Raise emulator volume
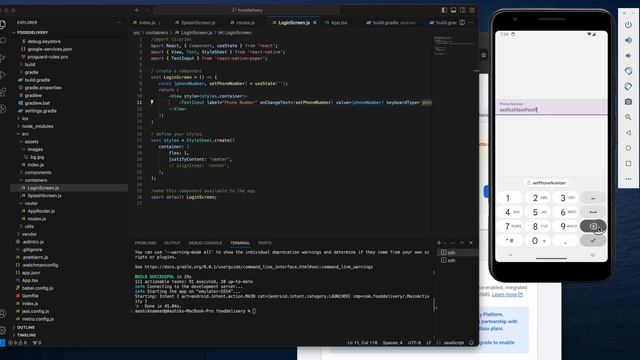This screenshot has height=360, width=640. (x=628, y=40)
